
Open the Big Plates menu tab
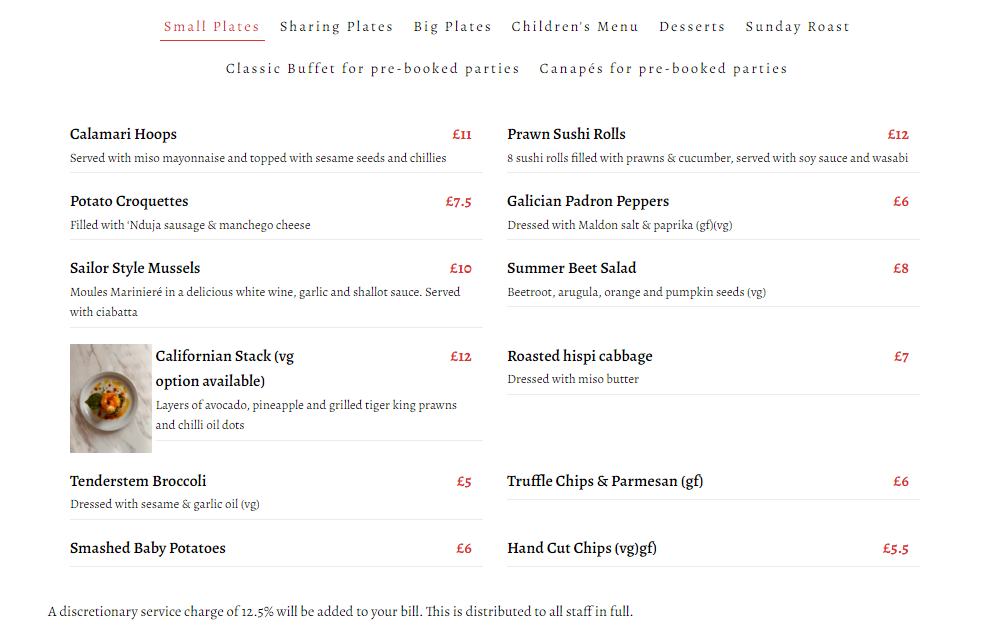point(452,27)
